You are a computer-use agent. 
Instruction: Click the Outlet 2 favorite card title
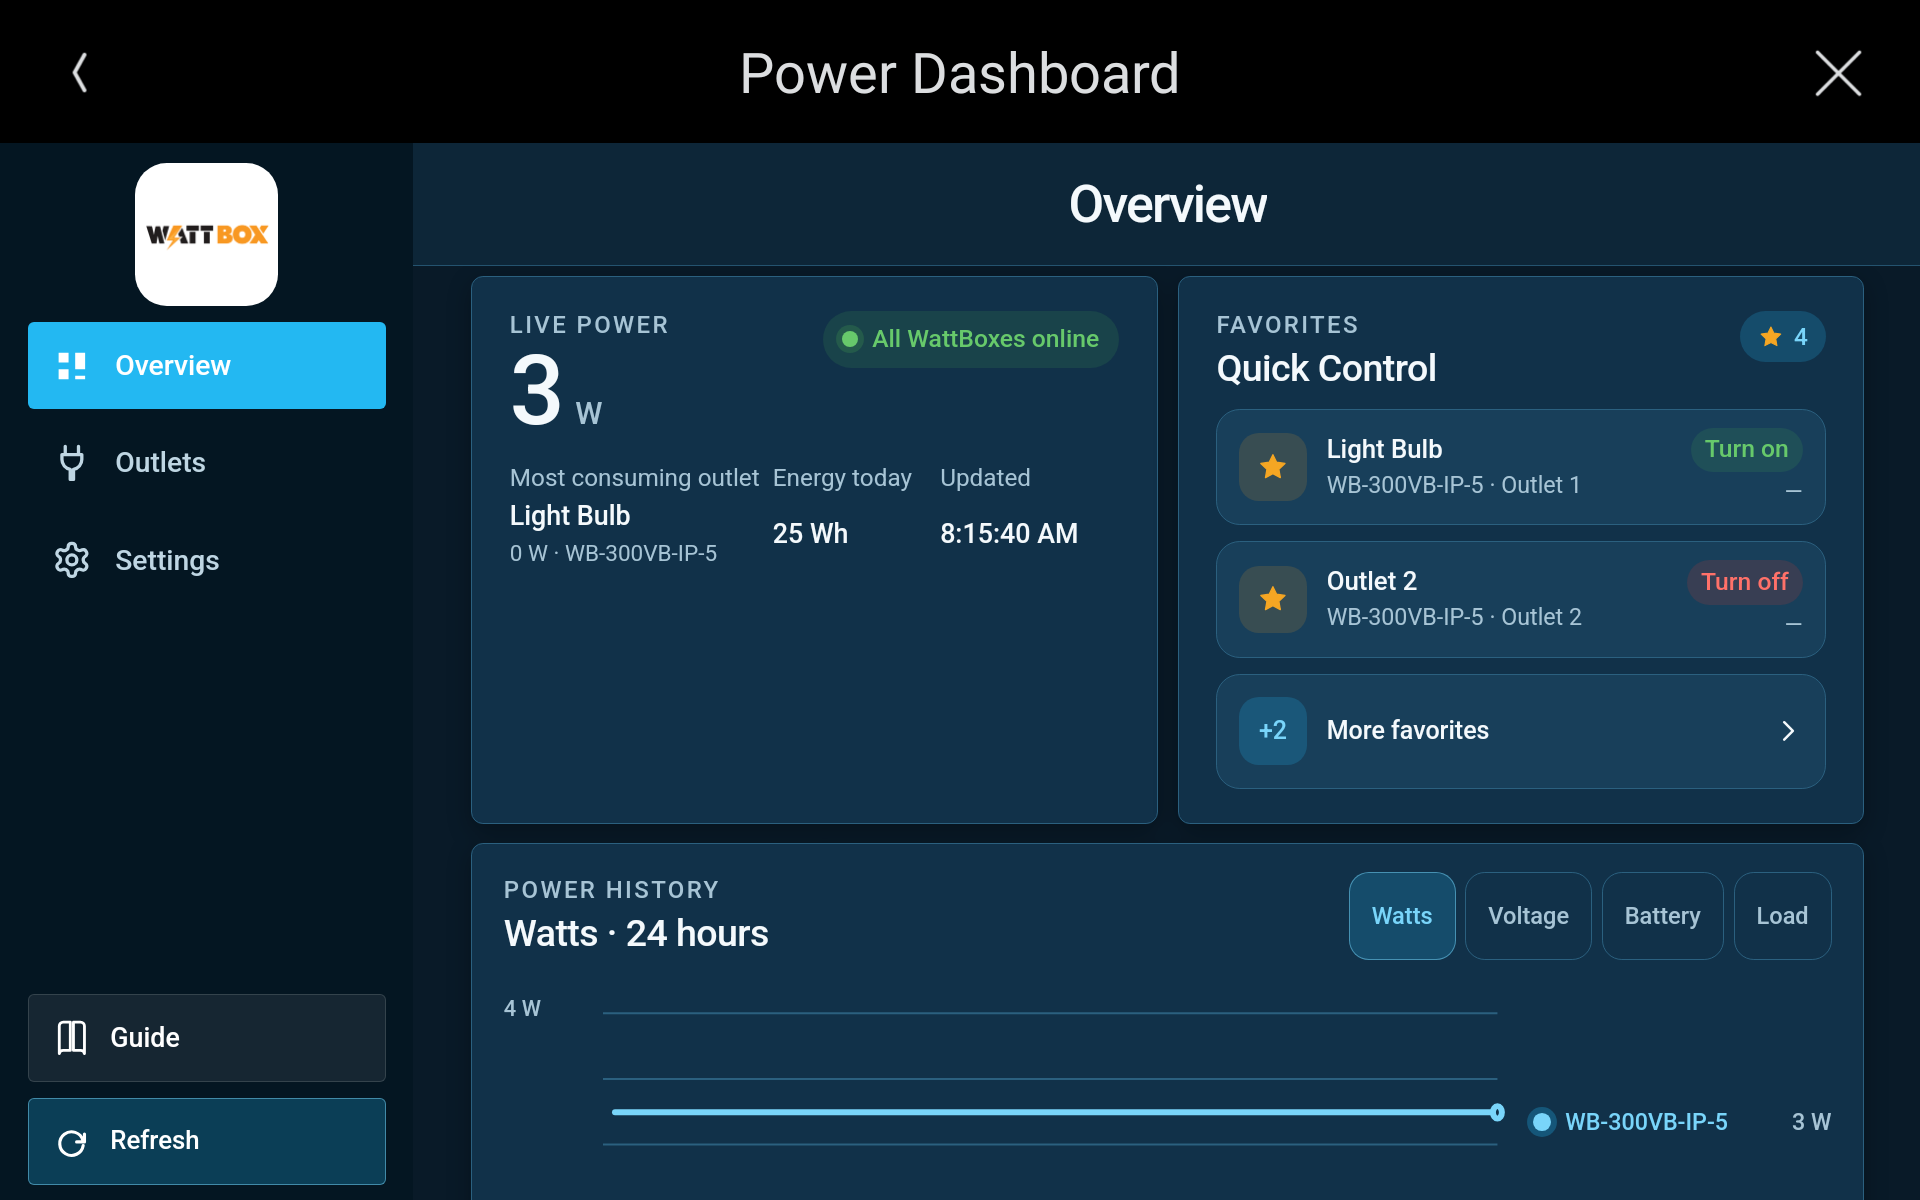click(1372, 582)
